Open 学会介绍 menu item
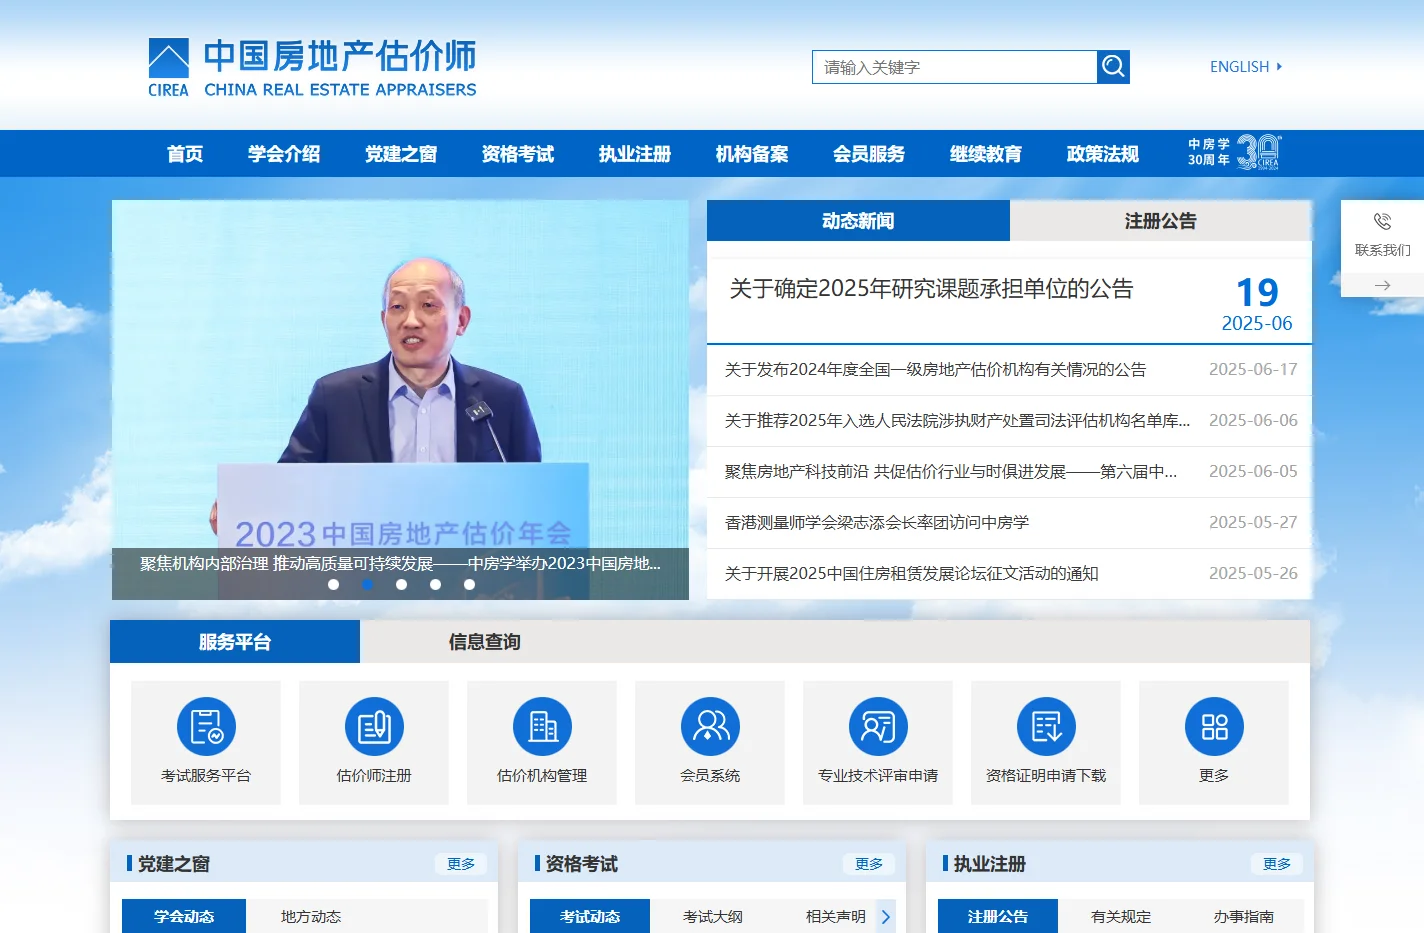This screenshot has width=1424, height=933. click(x=284, y=154)
